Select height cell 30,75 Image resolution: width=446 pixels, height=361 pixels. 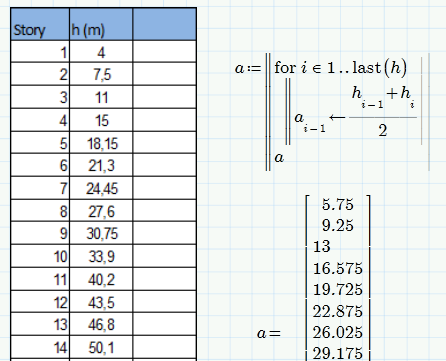(x=101, y=233)
